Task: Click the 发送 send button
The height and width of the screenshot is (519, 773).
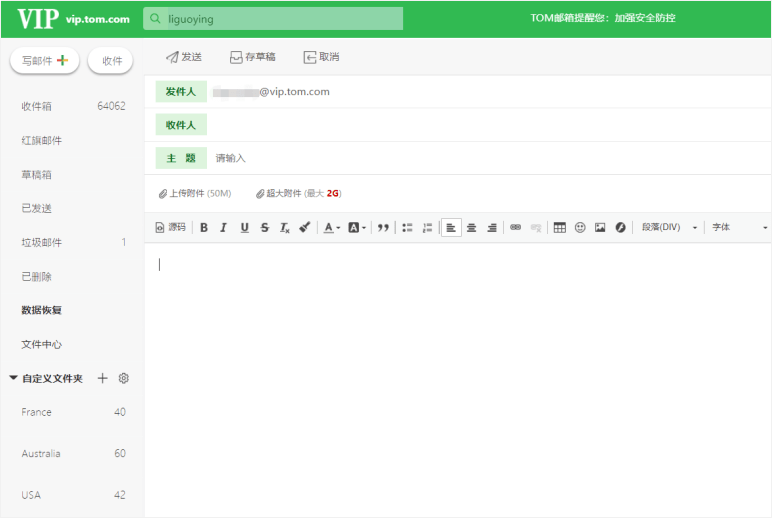Action: (x=184, y=57)
